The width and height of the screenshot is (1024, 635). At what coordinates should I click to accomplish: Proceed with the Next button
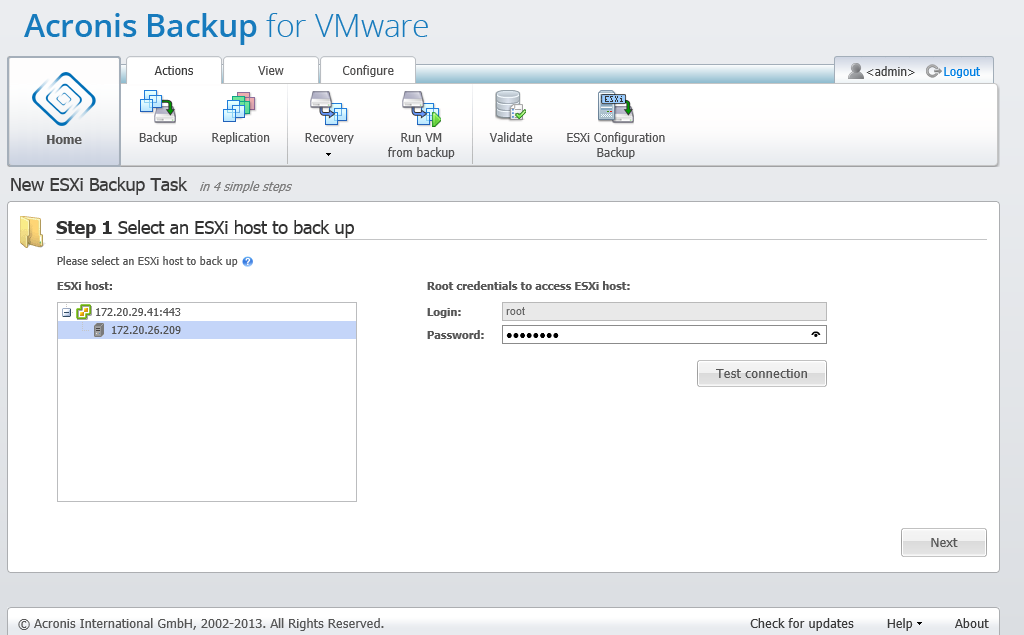(x=944, y=542)
